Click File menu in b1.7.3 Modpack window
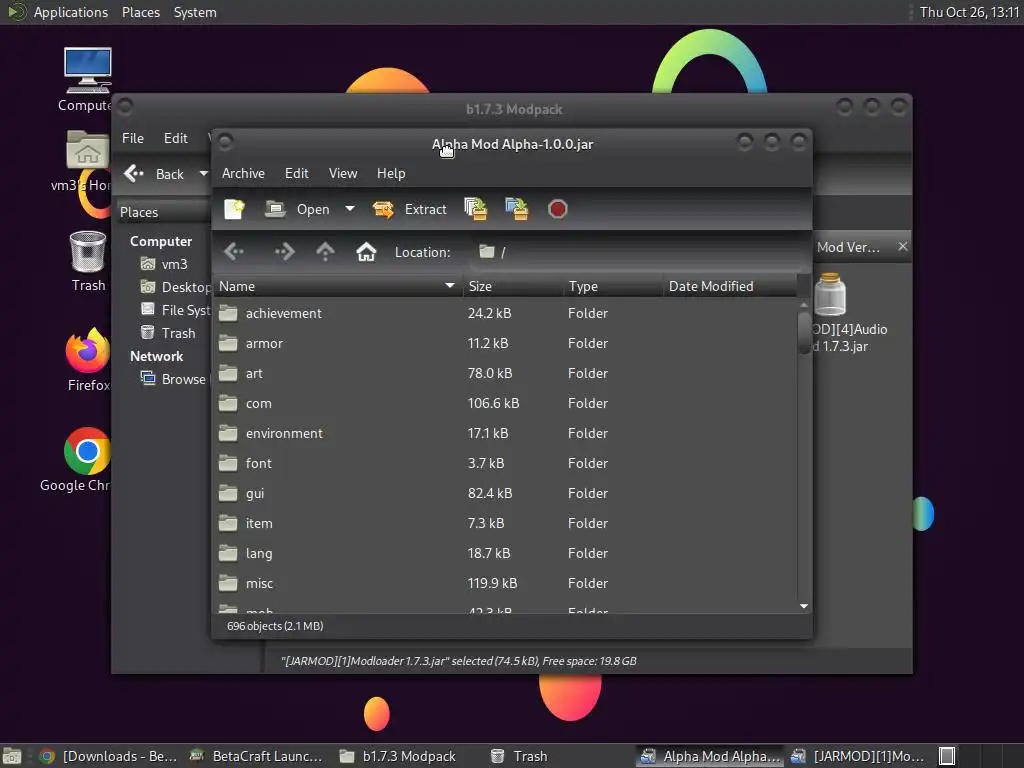This screenshot has width=1024, height=768. coord(133,138)
